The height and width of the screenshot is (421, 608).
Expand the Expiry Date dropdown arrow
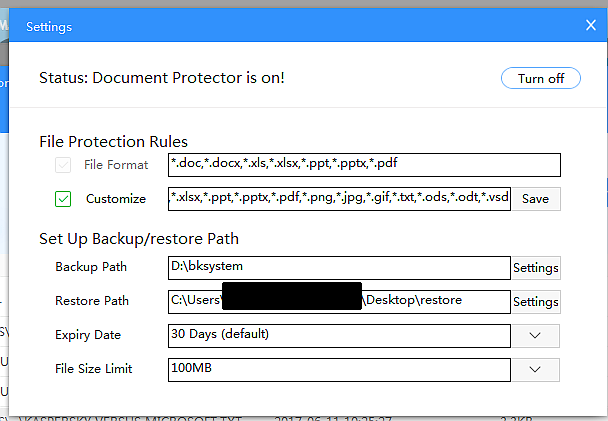point(535,335)
